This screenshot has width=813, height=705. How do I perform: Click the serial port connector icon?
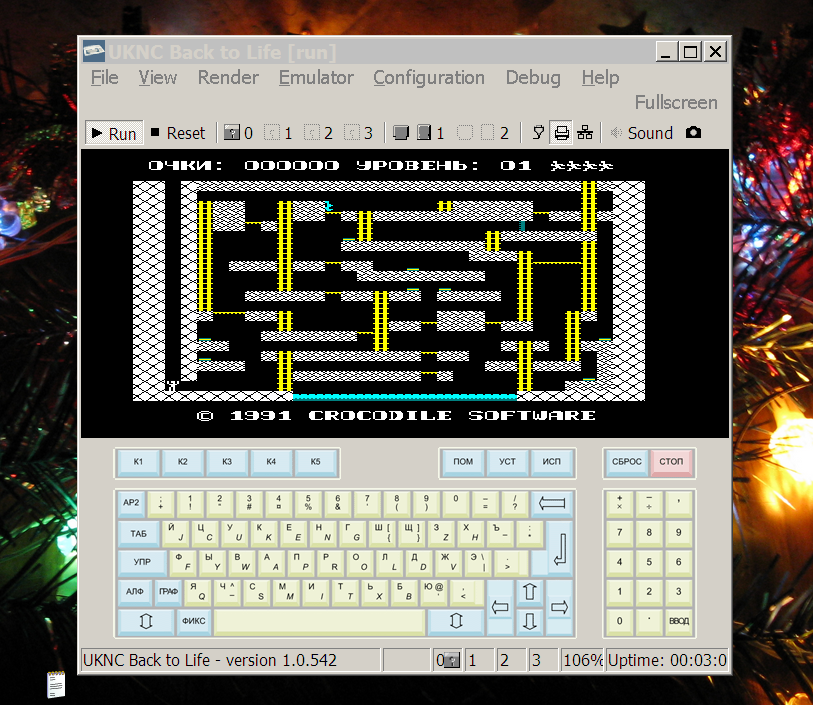pyautogui.click(x=538, y=133)
